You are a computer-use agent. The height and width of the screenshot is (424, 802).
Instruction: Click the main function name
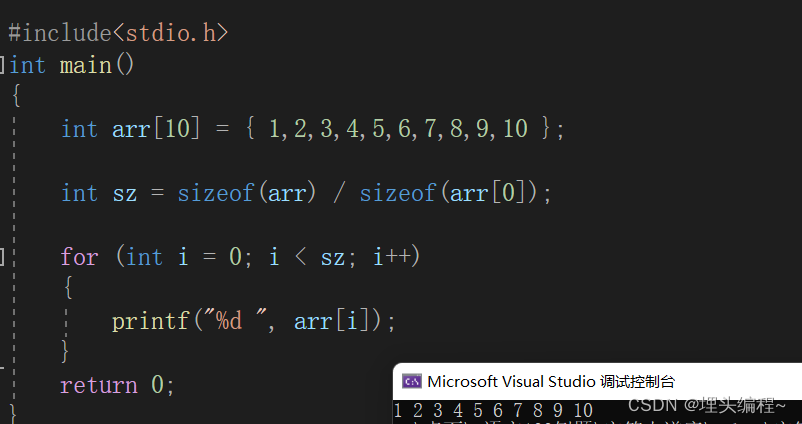[85, 65]
